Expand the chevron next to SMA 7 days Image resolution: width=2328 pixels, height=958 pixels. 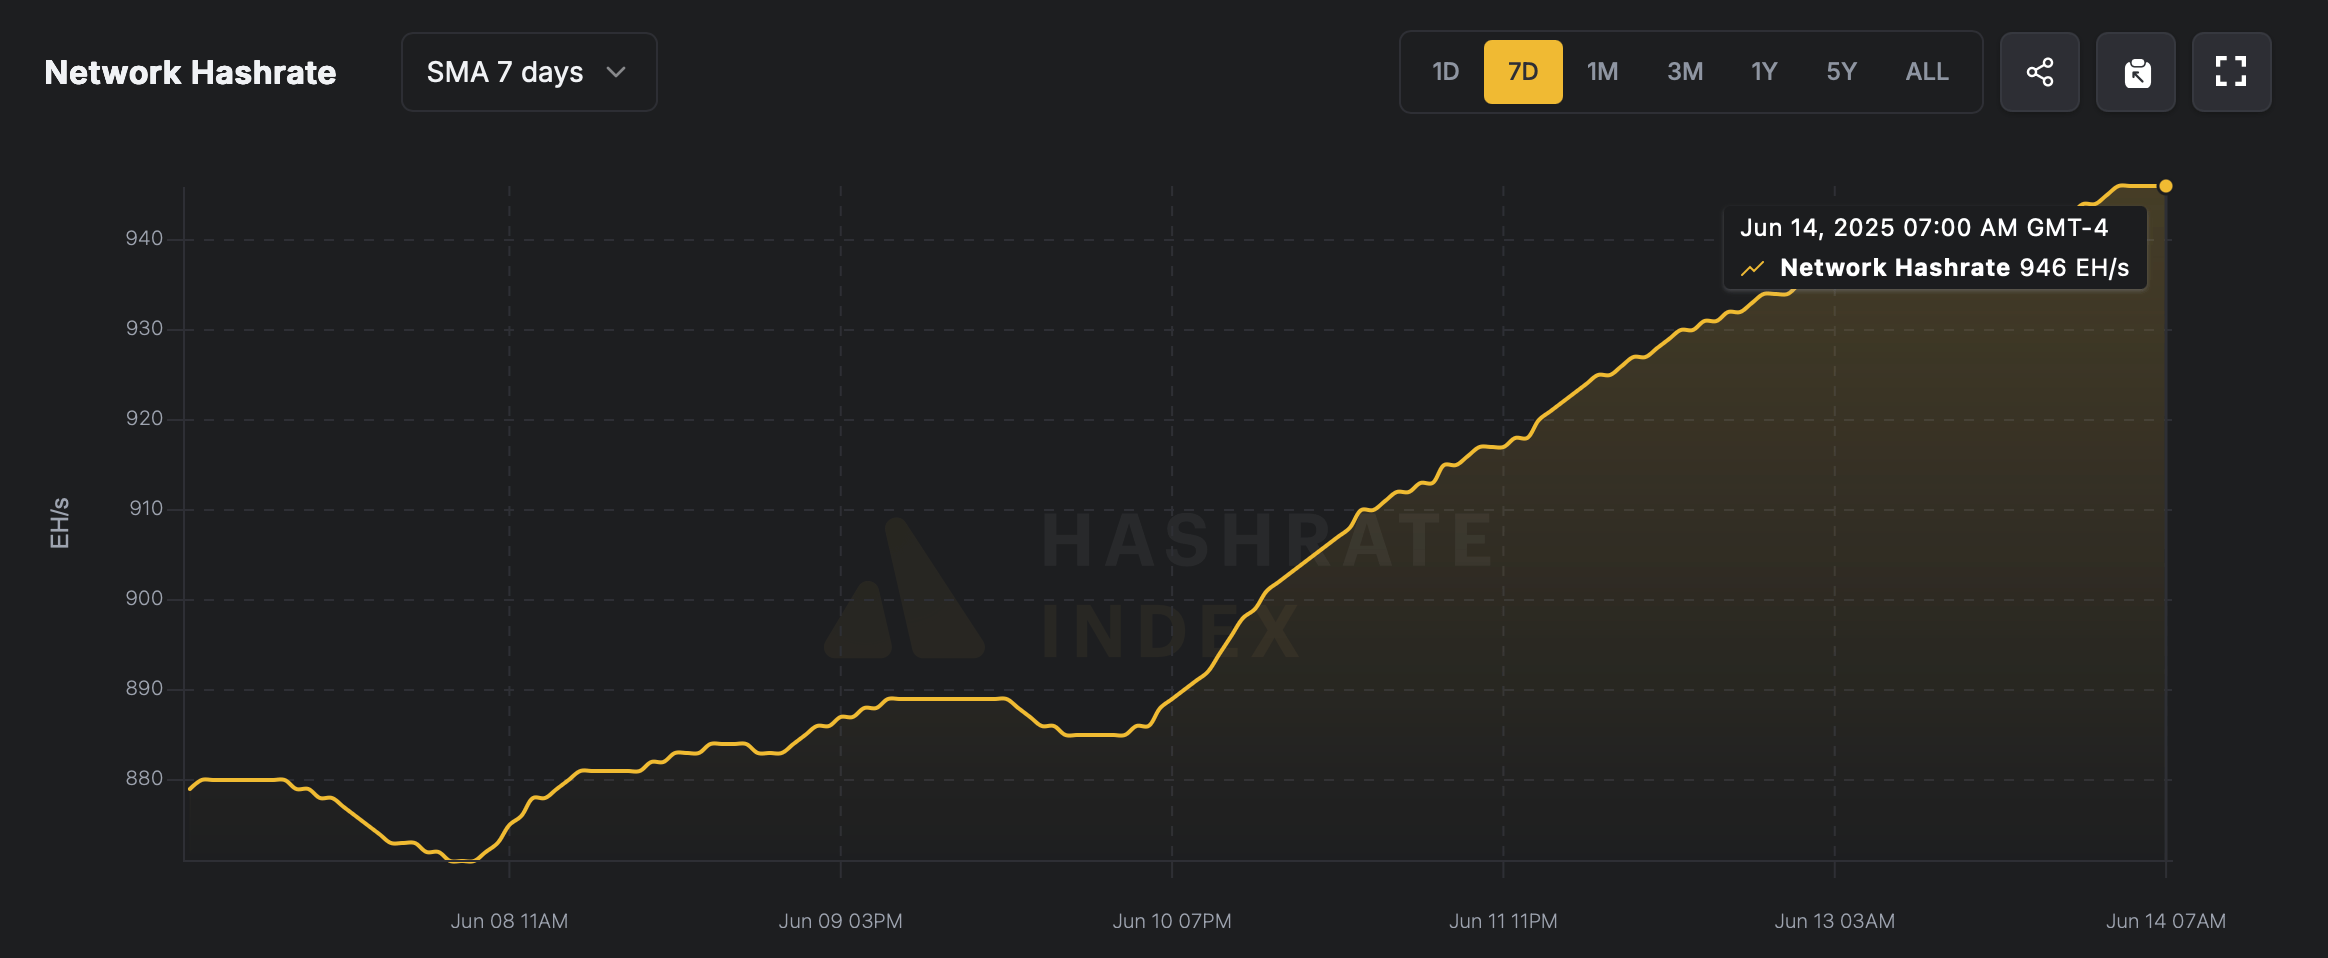coord(617,71)
